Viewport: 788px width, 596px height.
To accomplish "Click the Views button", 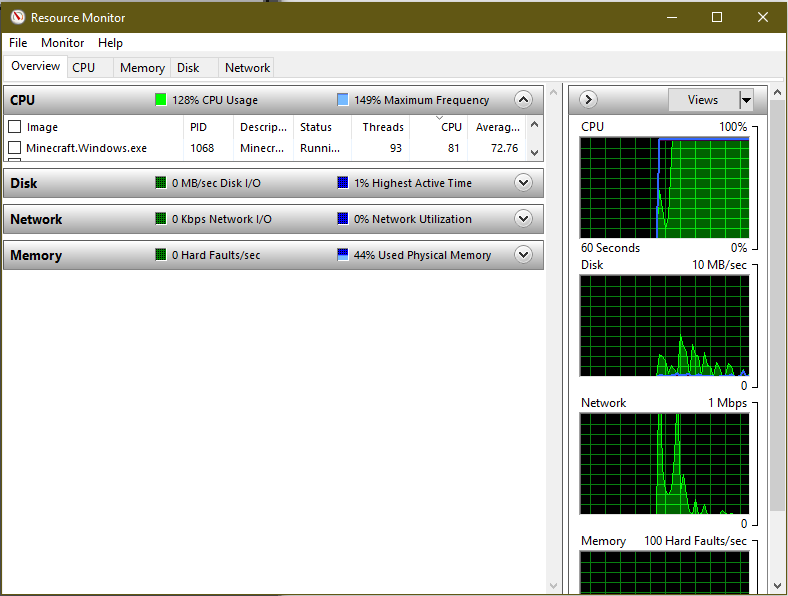I will [702, 100].
